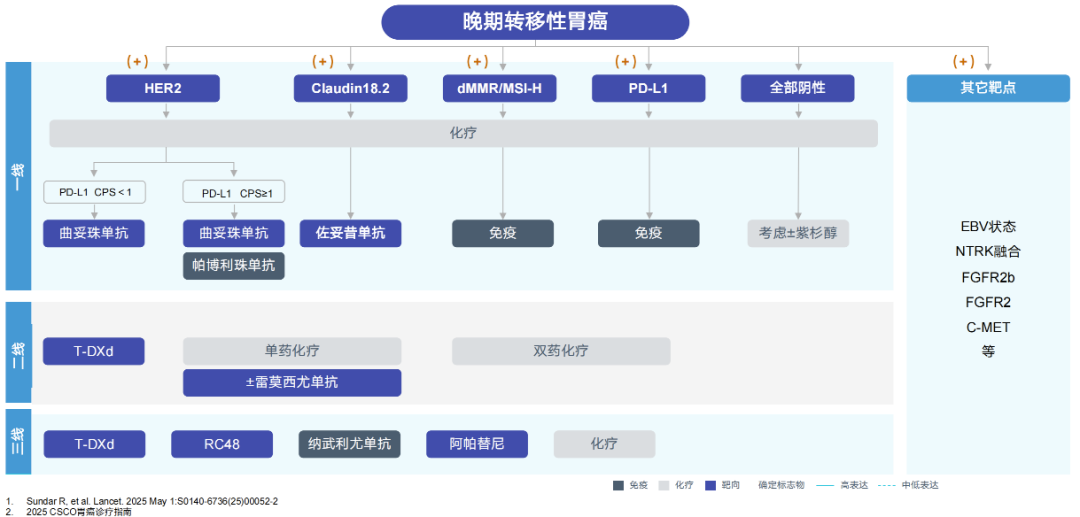Screen dimensions: 1080x517
Task: Select the 二线 row label
Action: [x=18, y=352]
